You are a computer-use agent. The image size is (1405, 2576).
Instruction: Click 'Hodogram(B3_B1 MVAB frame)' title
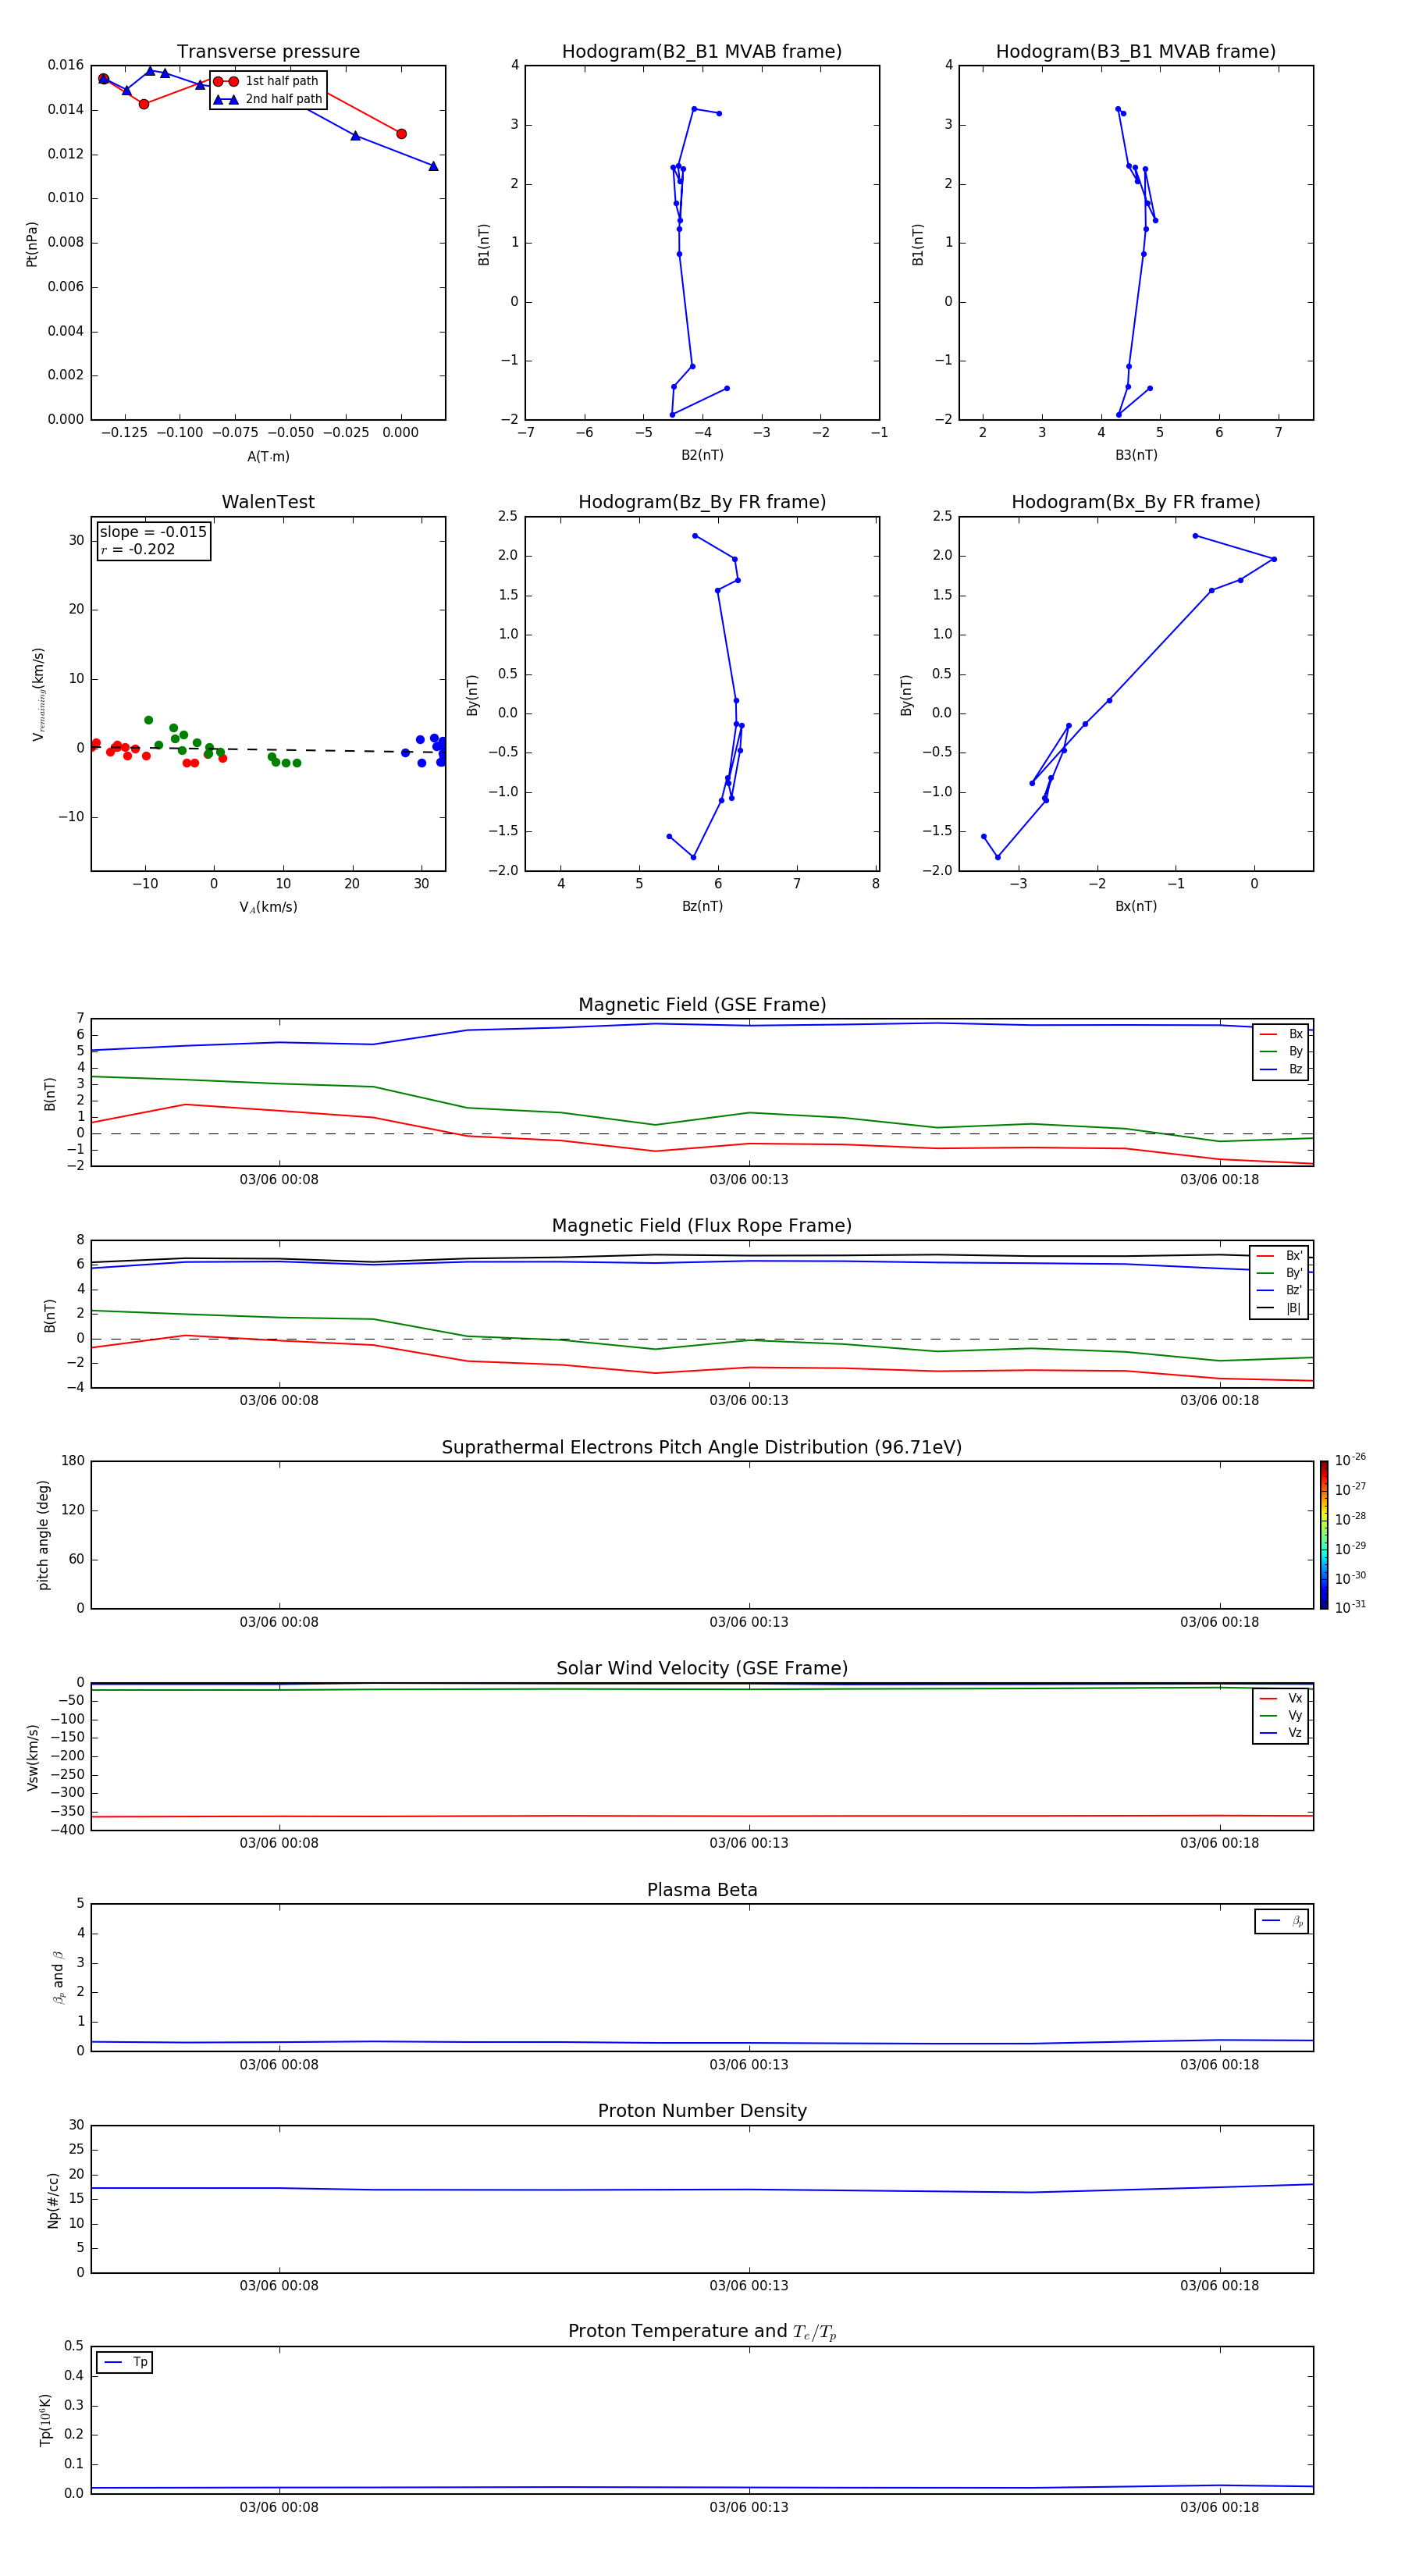point(1136,52)
